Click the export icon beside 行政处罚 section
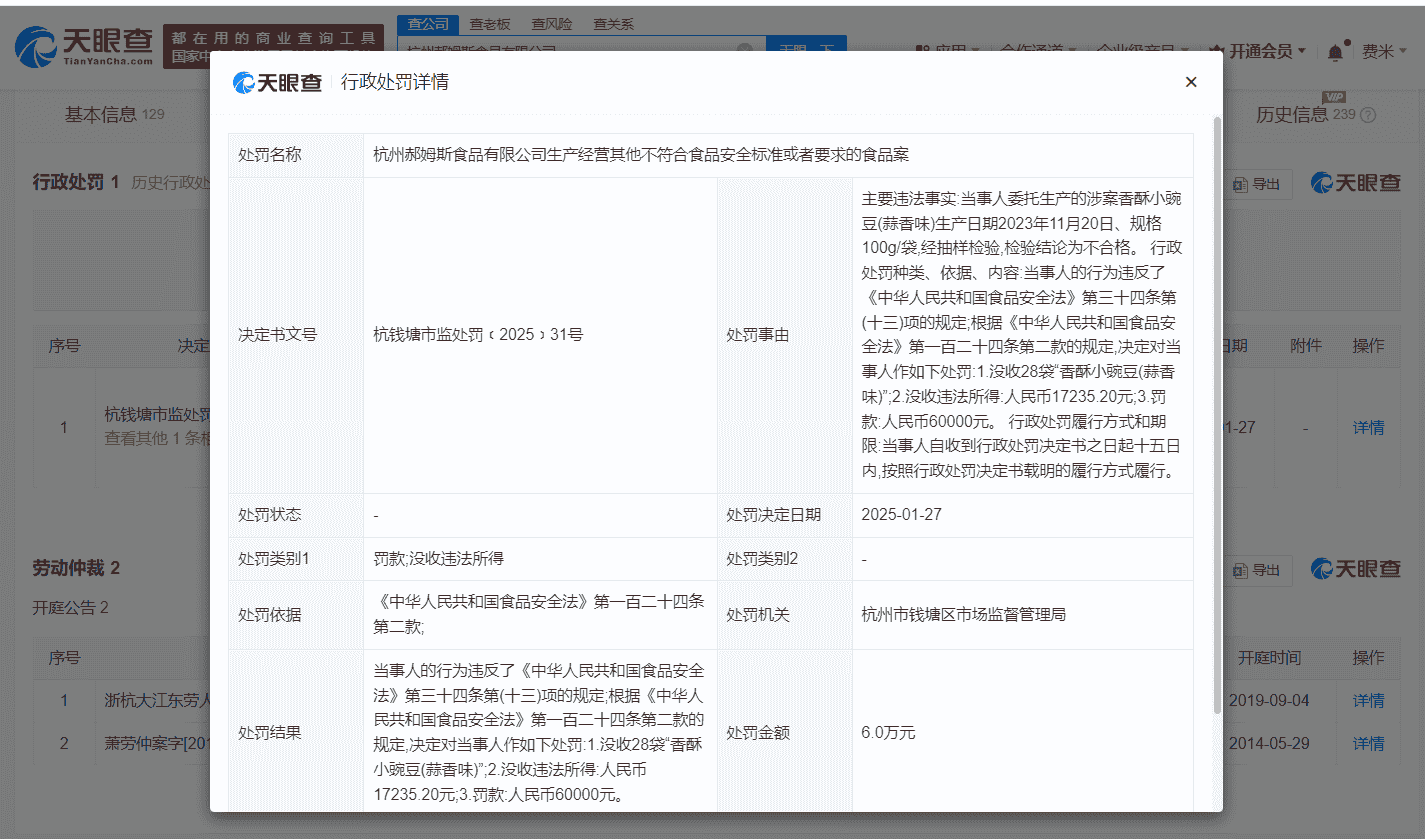Viewport: 1425px width, 839px height. (1257, 184)
